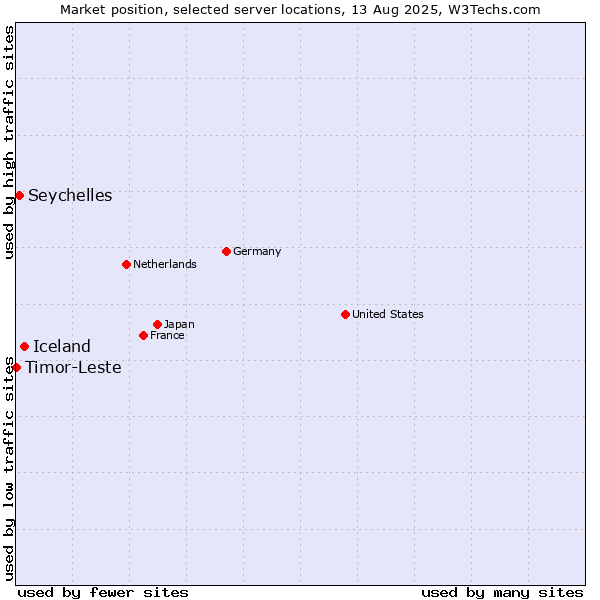Select the United States label text

click(388, 314)
